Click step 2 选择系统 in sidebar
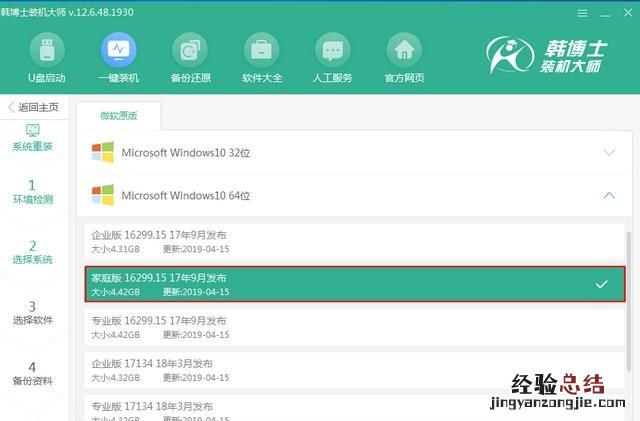Screen dimensions: 640x421 click(33, 252)
